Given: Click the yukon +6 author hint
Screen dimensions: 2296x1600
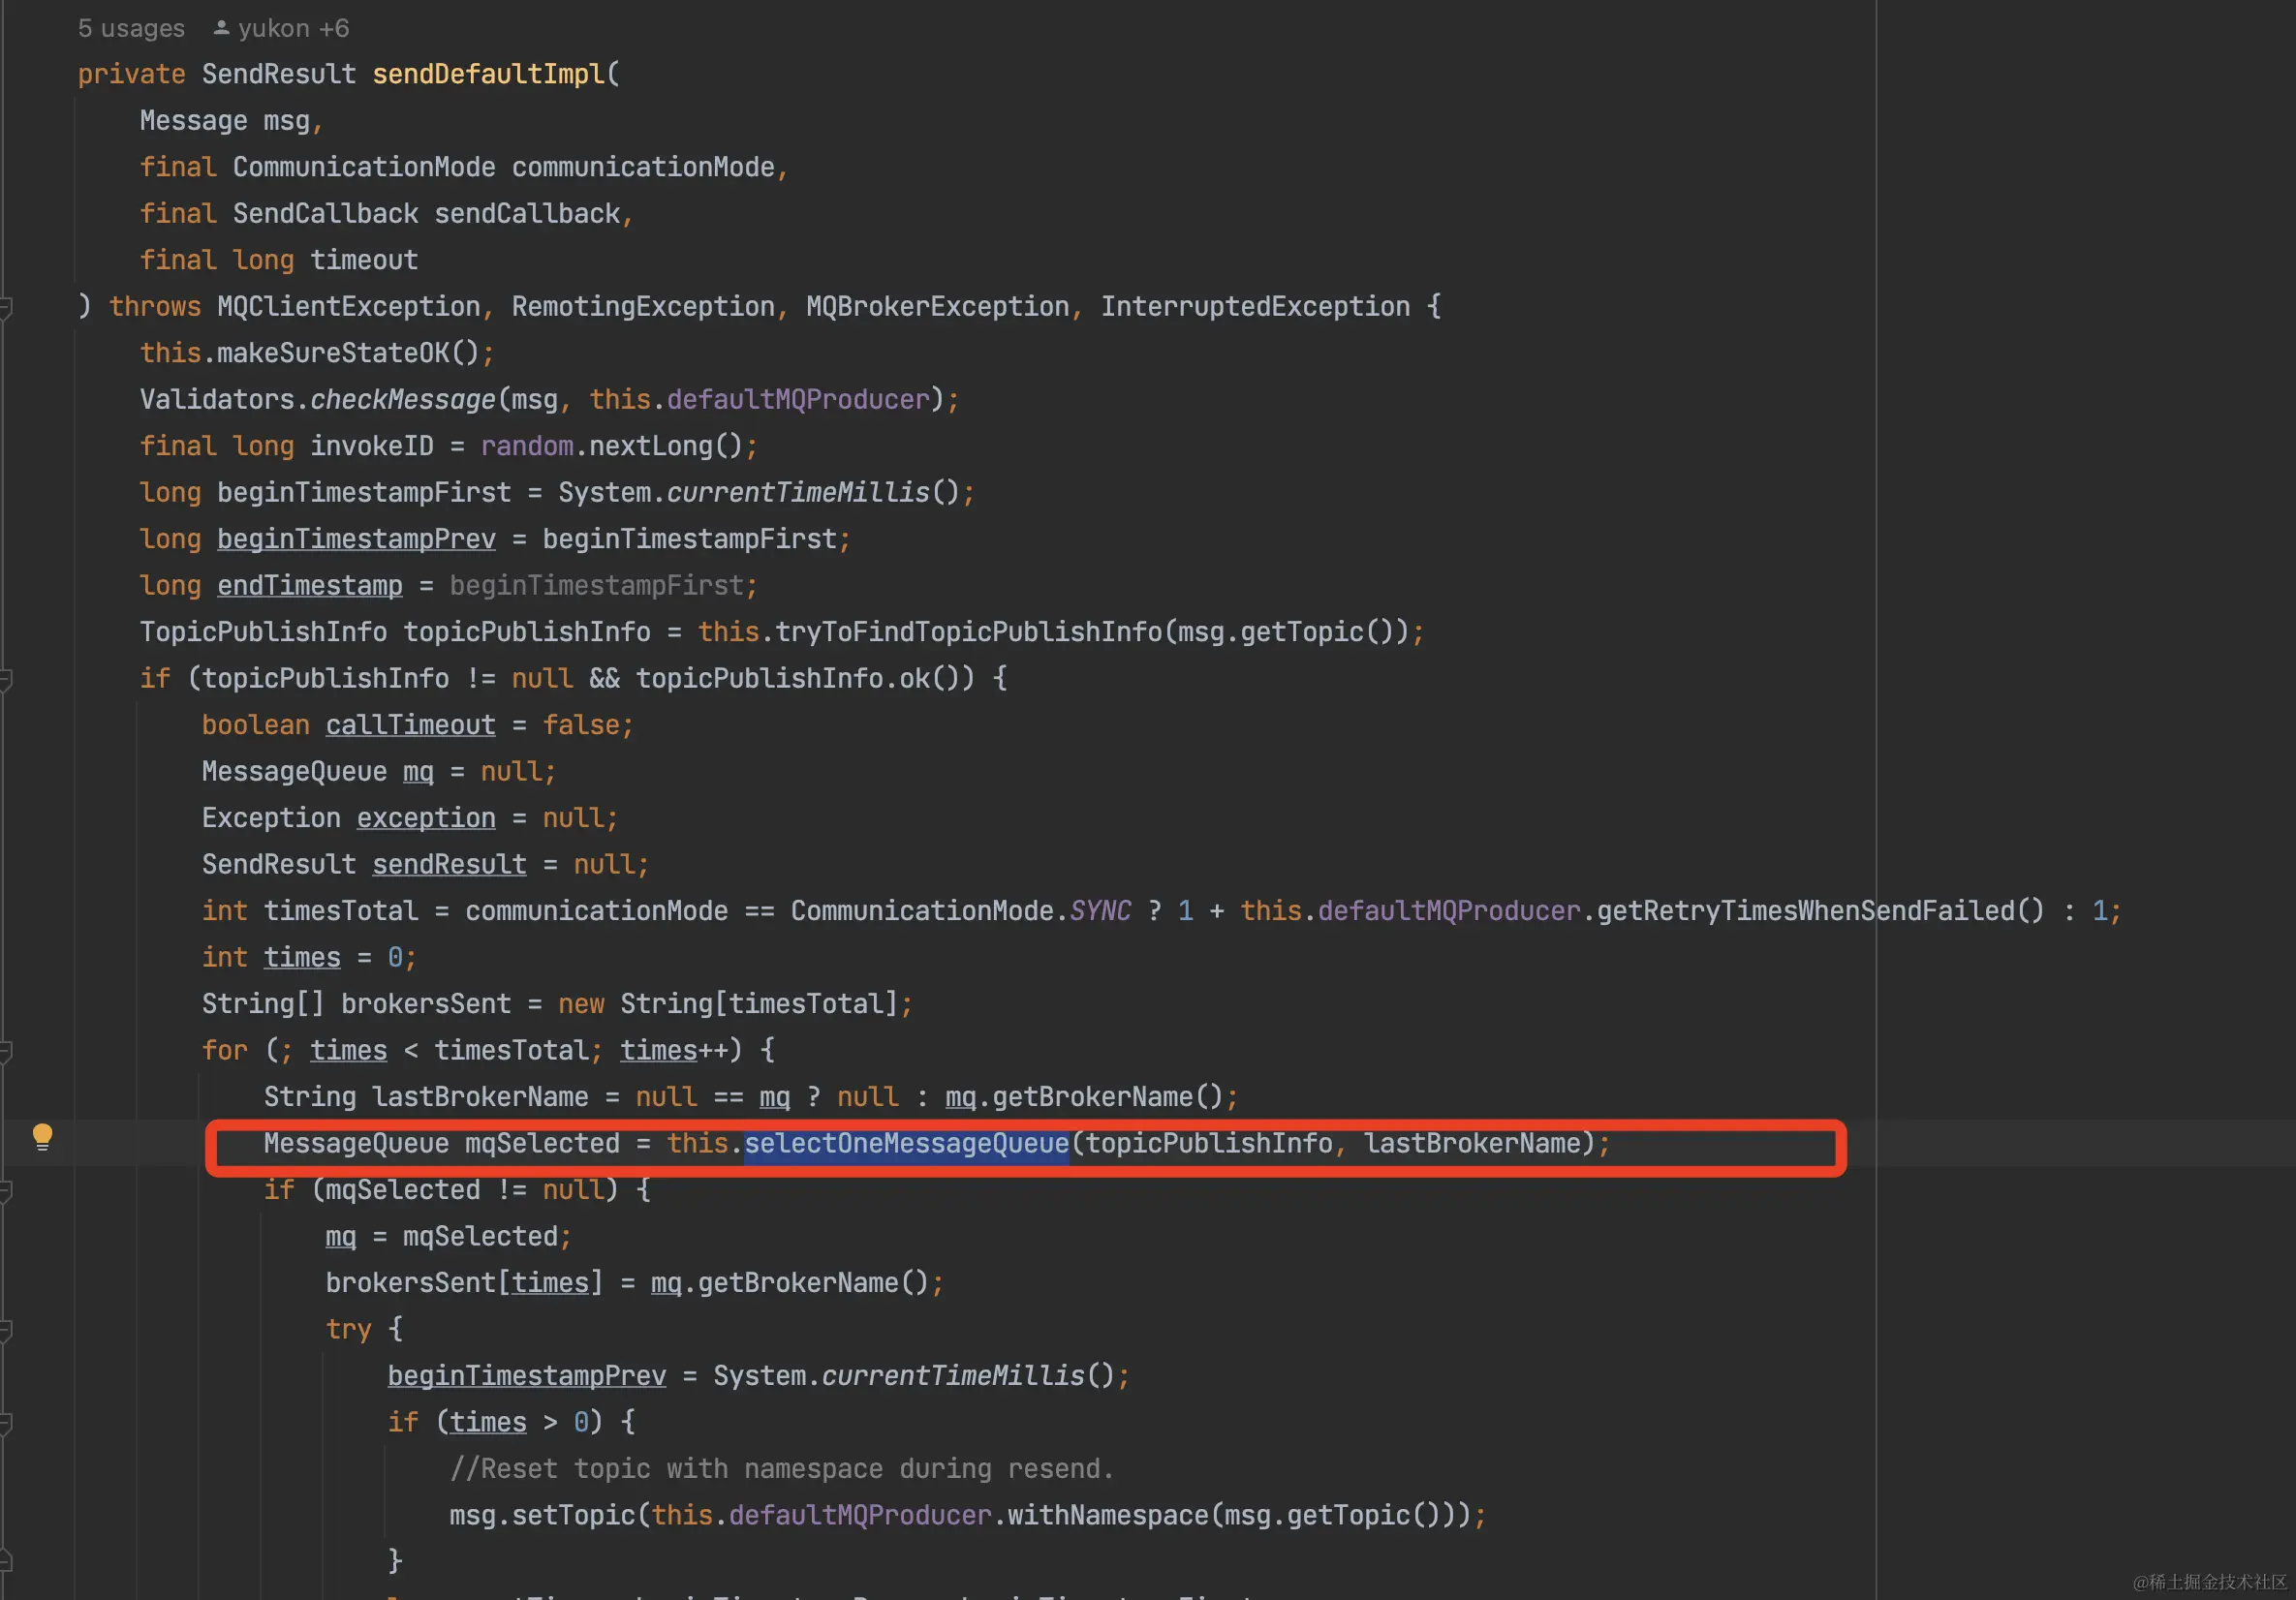Looking at the screenshot, I should 293,28.
